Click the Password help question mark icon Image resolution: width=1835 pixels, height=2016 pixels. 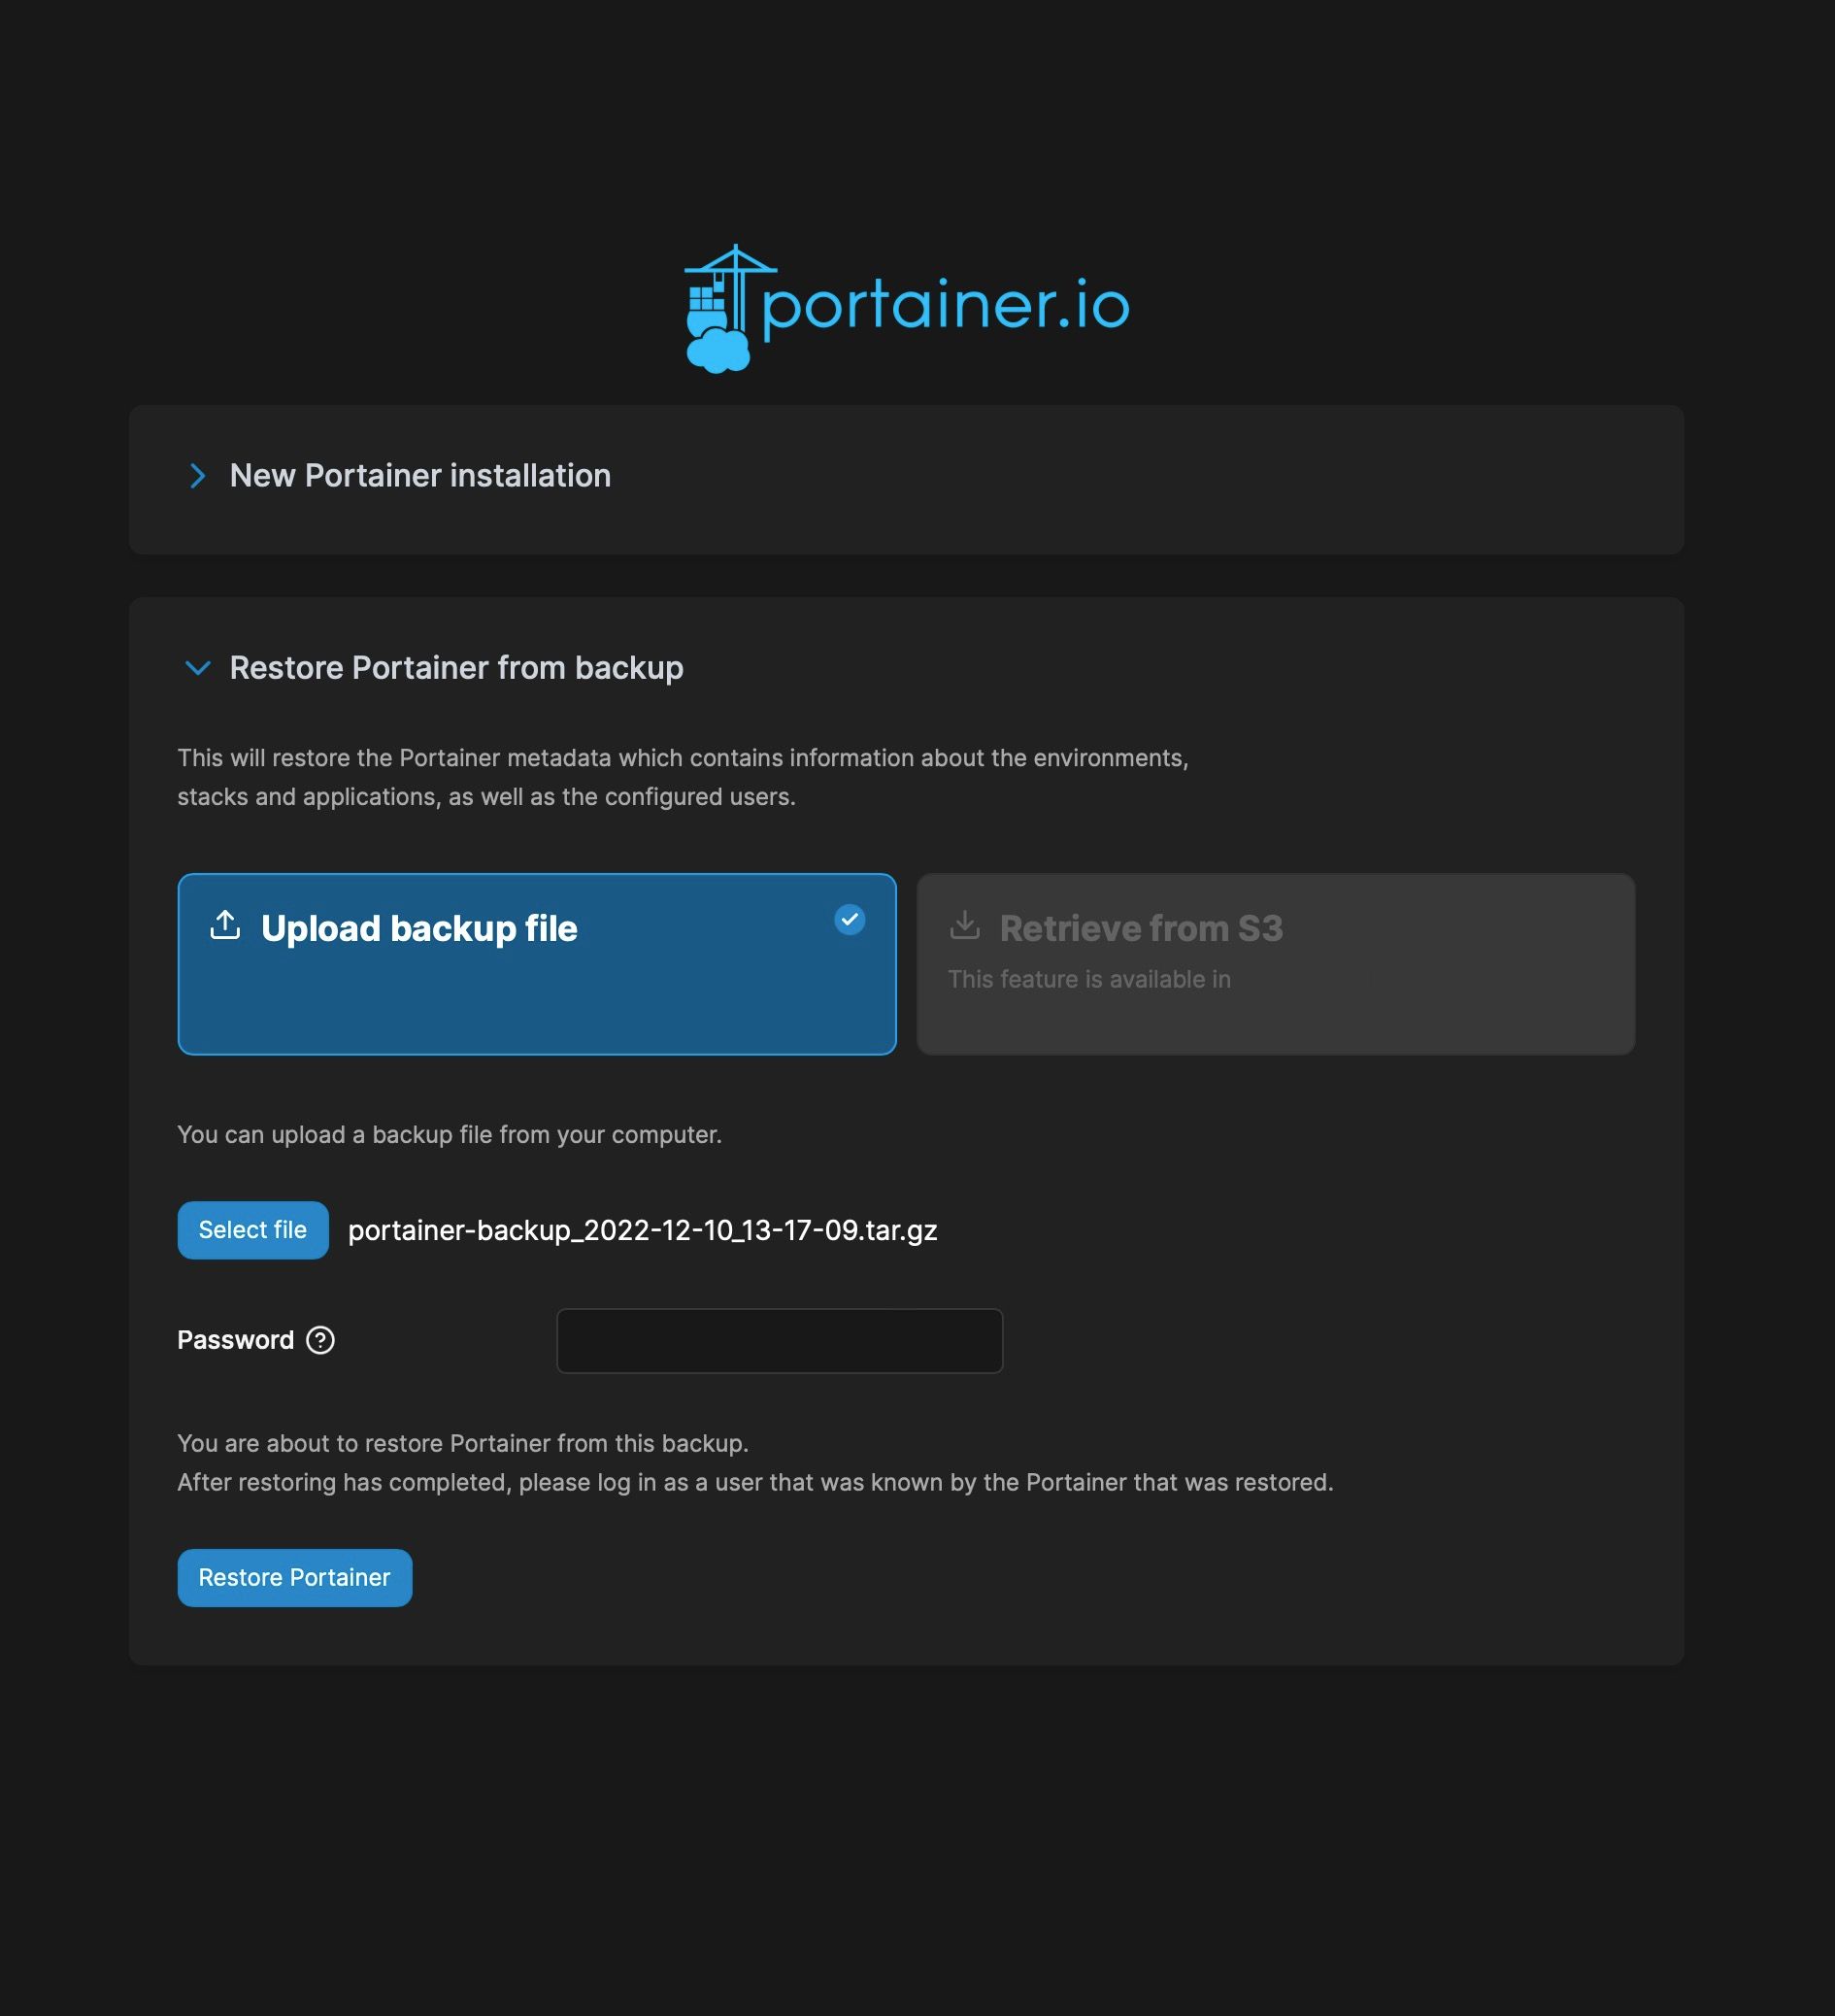click(320, 1340)
